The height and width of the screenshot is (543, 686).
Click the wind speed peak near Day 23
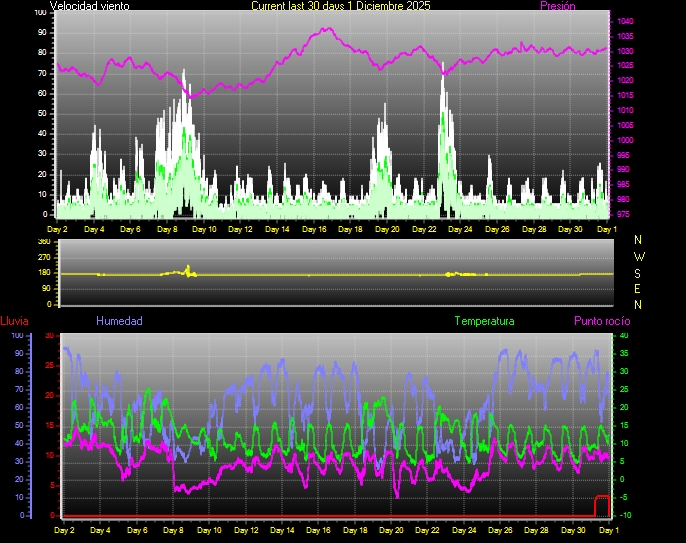[442, 70]
